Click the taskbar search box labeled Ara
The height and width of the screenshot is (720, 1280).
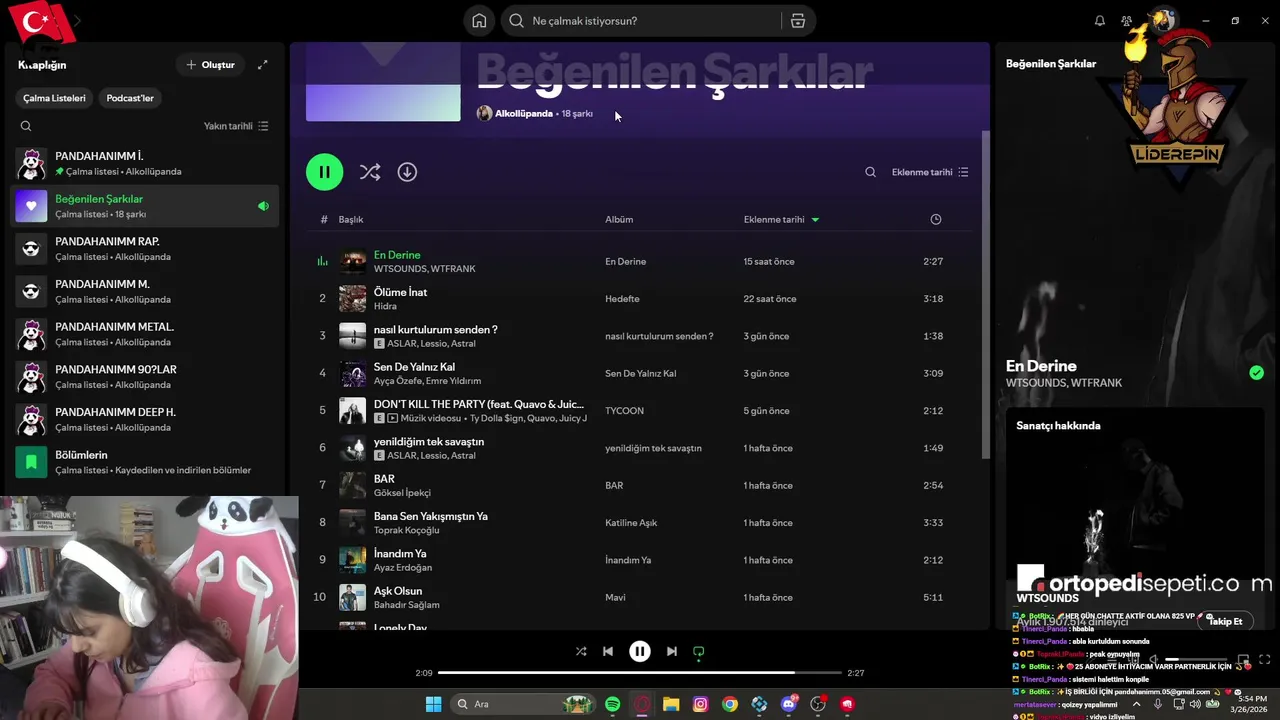[523, 704]
